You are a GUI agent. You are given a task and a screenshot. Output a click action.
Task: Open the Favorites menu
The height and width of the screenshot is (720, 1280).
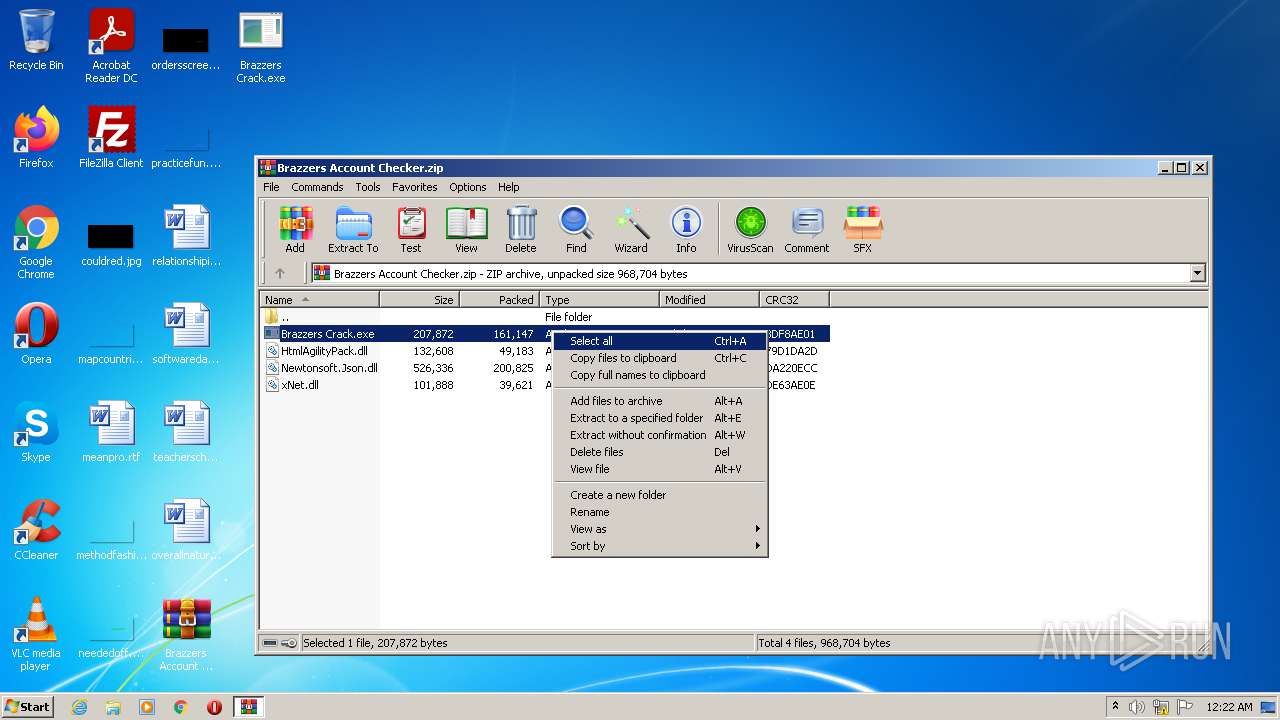(x=414, y=187)
